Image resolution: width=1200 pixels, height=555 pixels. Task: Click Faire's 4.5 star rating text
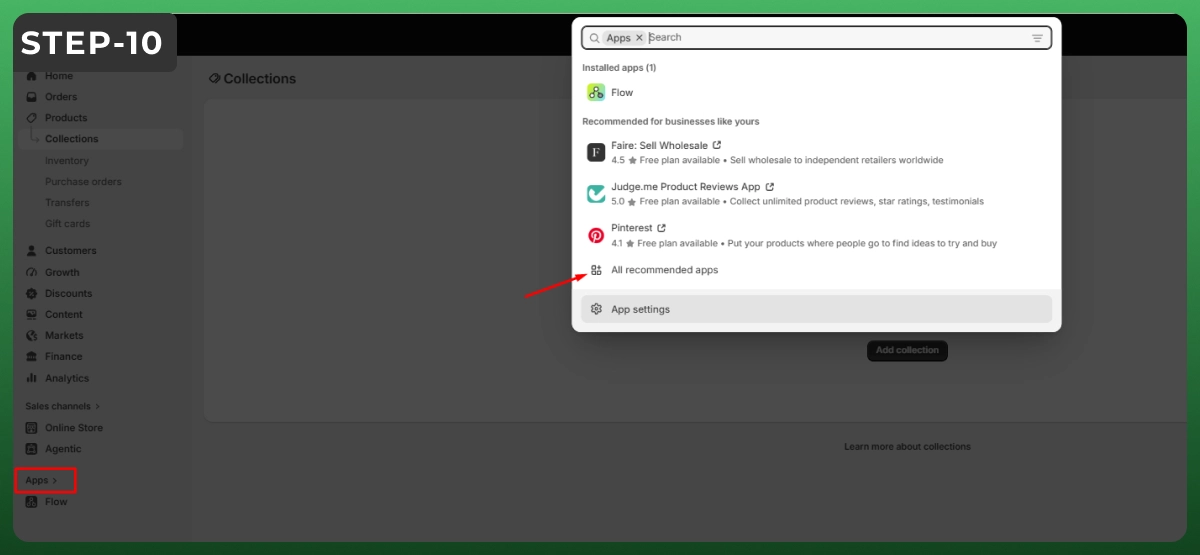click(x=618, y=160)
